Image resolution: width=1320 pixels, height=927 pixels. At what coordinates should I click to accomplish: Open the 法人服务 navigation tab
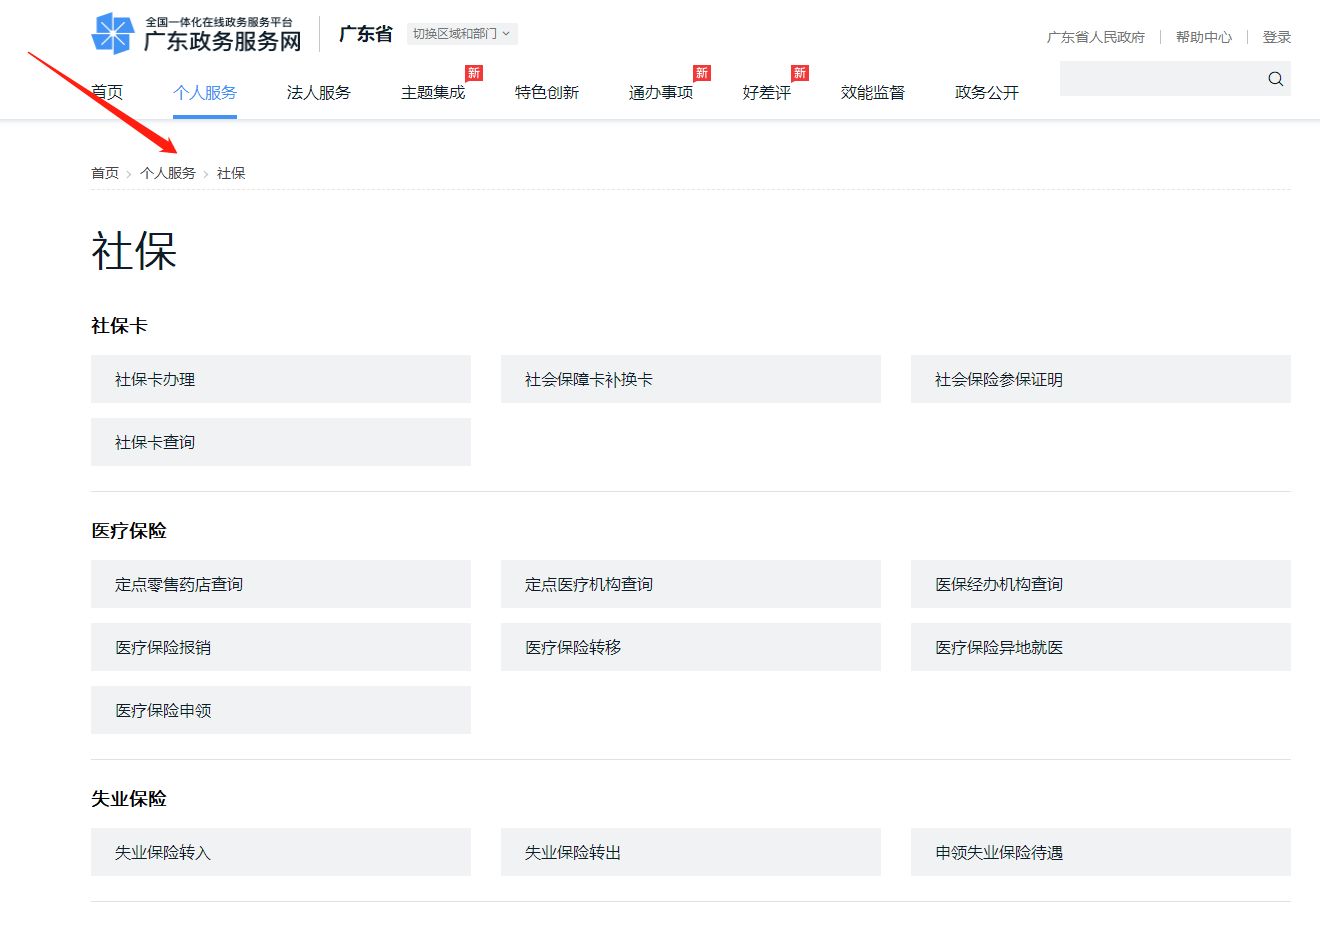pos(319,93)
